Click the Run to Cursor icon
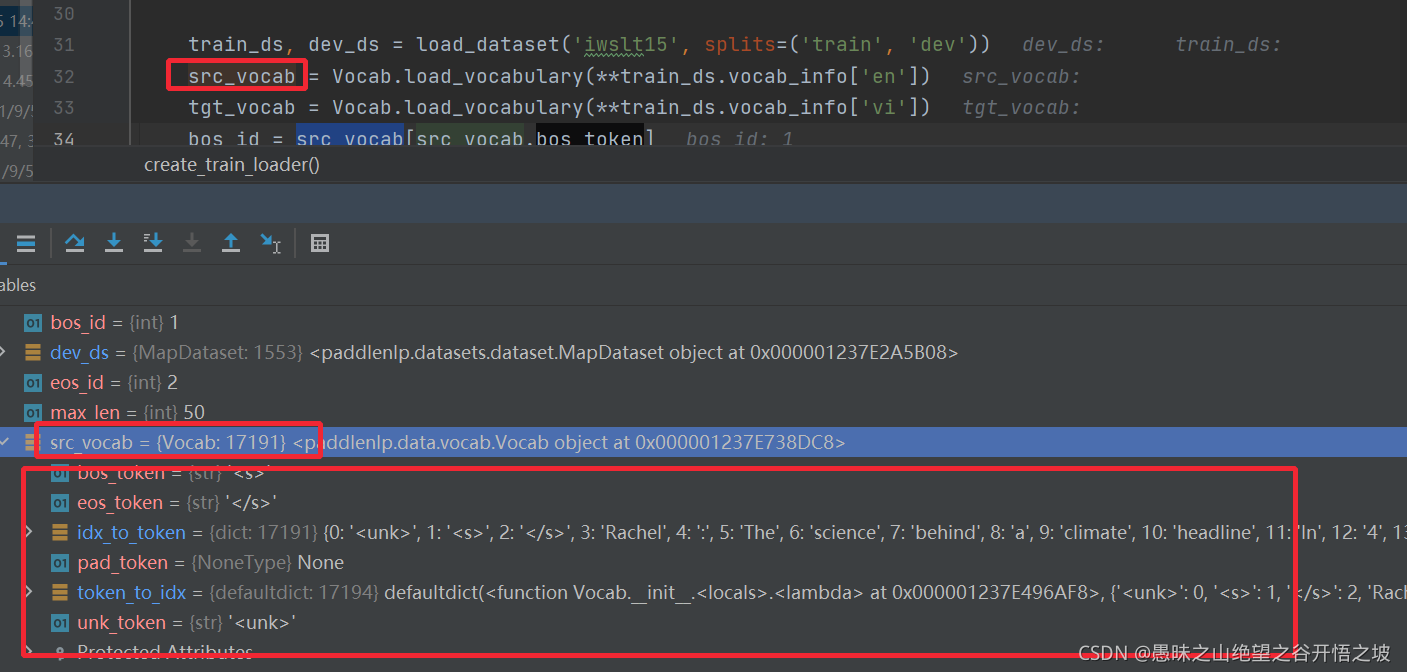The height and width of the screenshot is (672, 1407). 270,243
